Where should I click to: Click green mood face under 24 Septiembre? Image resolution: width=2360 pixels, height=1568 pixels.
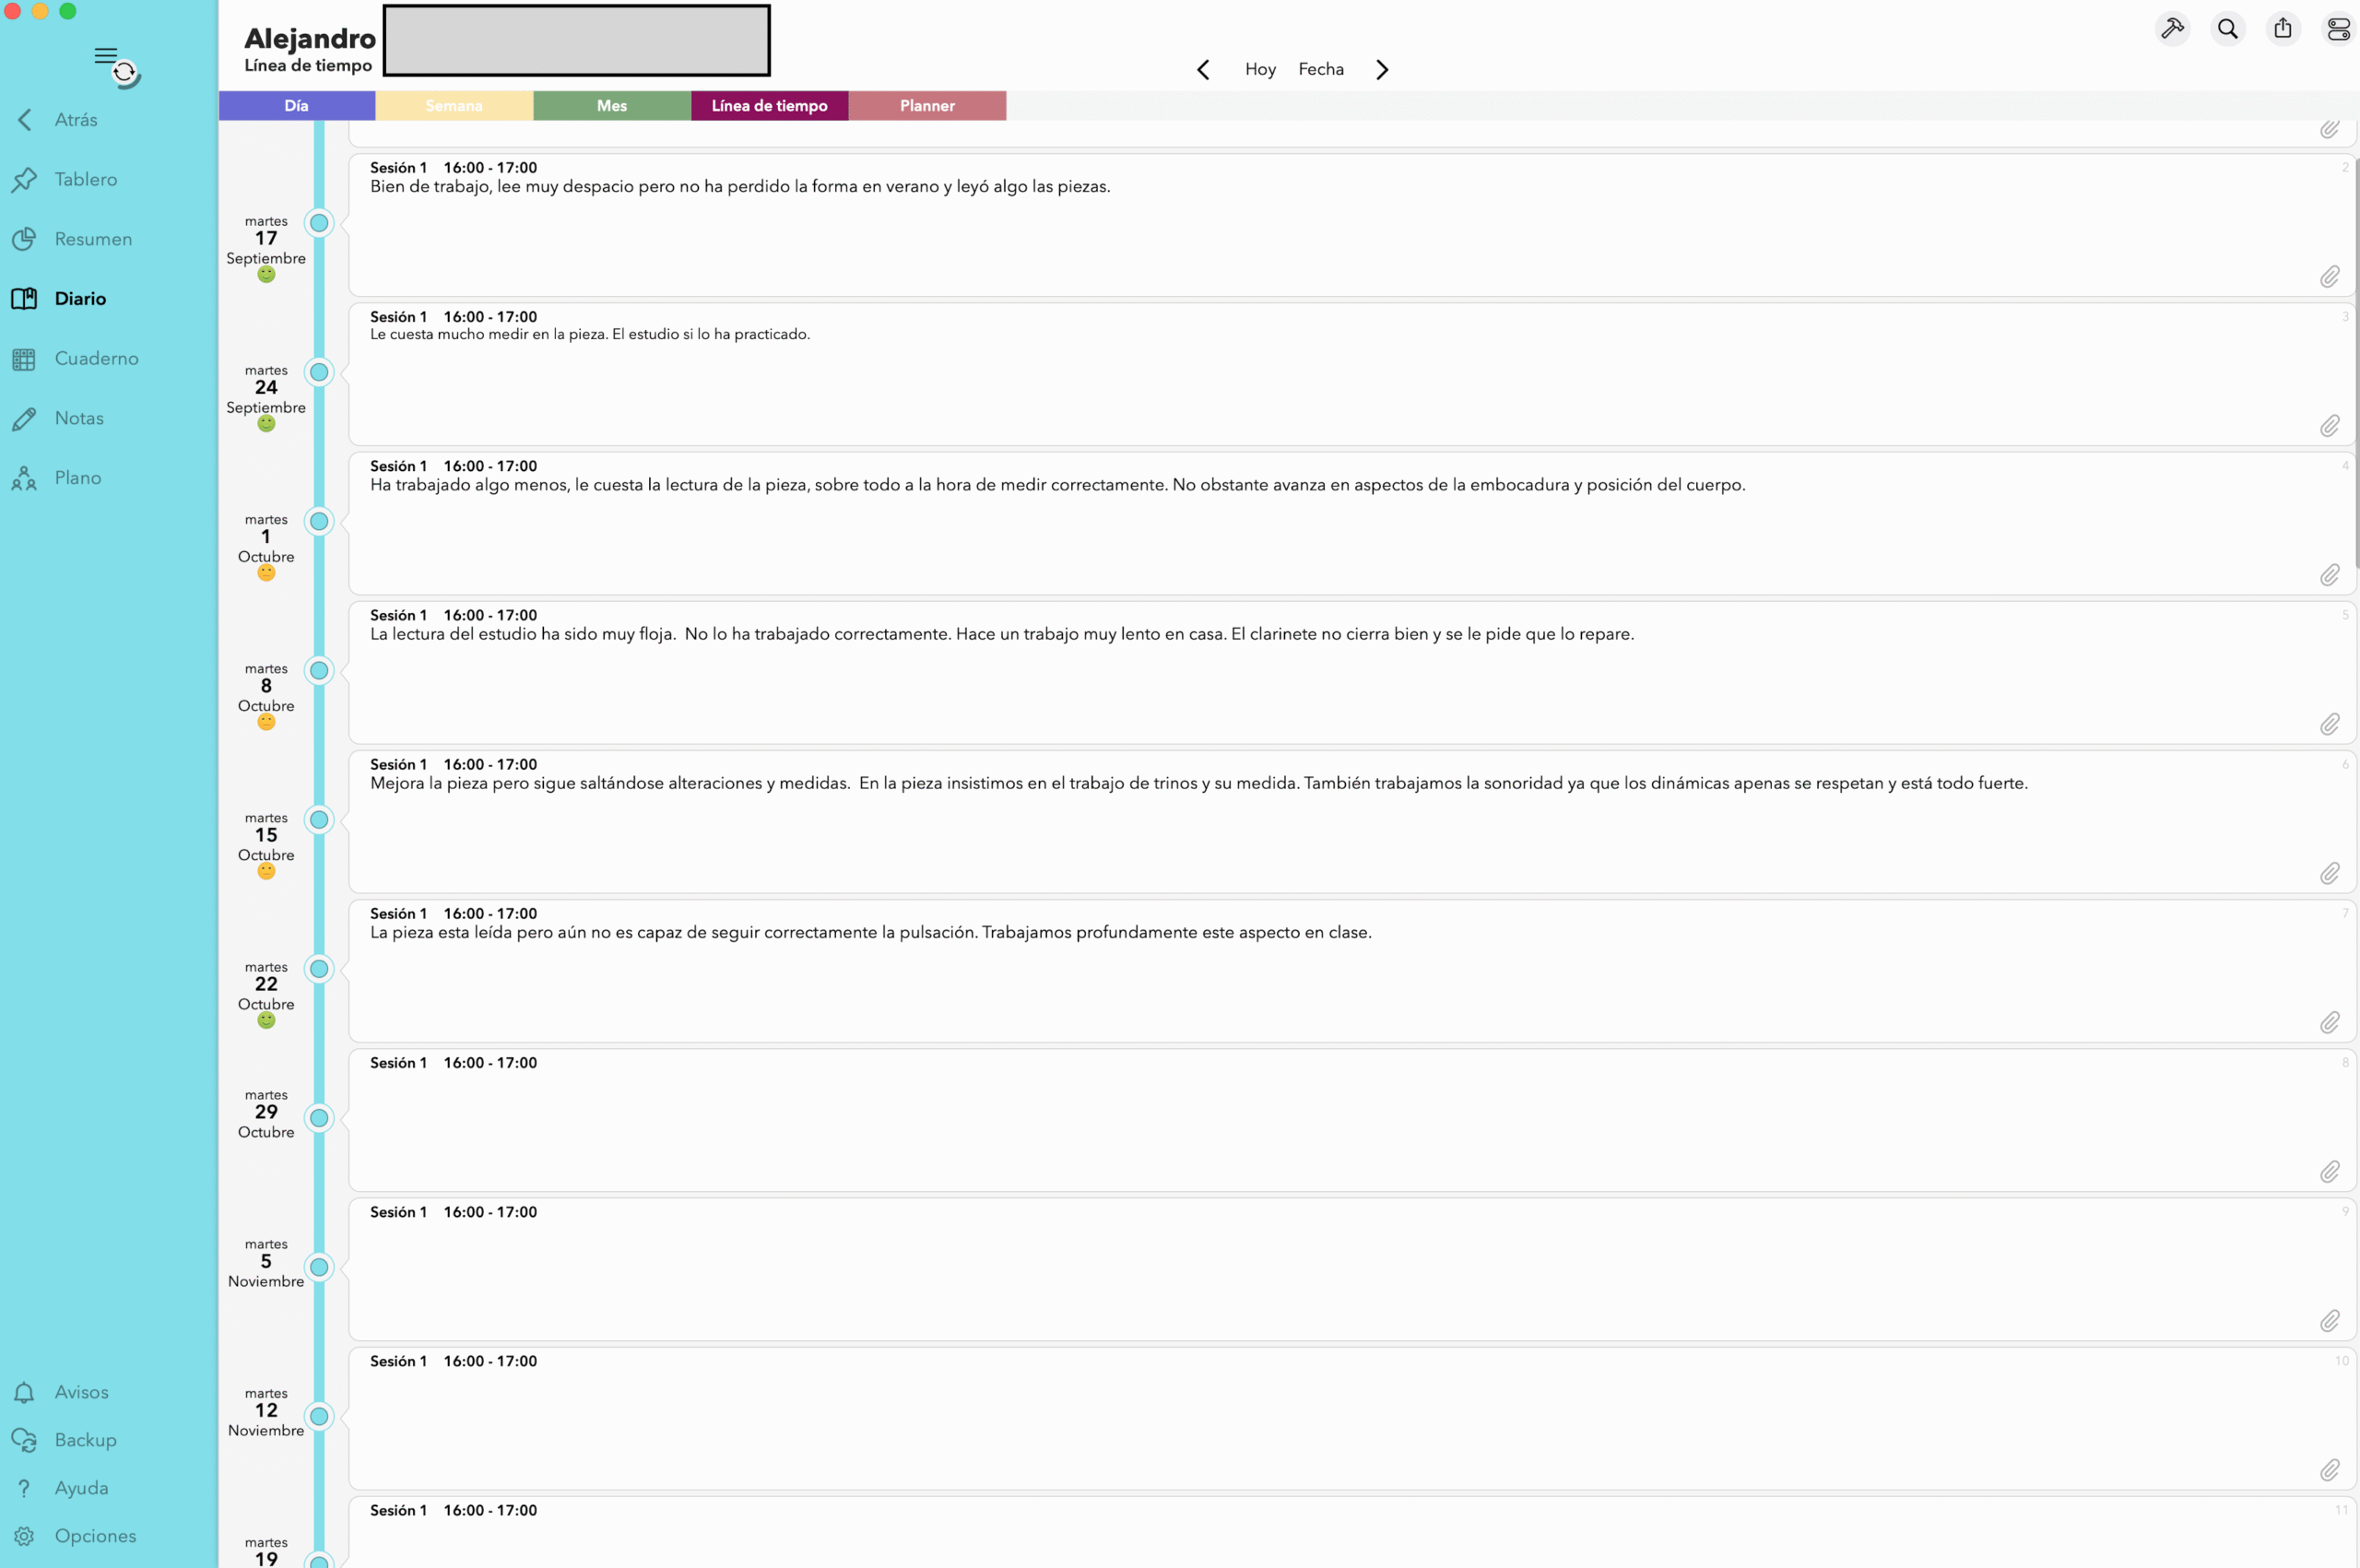266,424
